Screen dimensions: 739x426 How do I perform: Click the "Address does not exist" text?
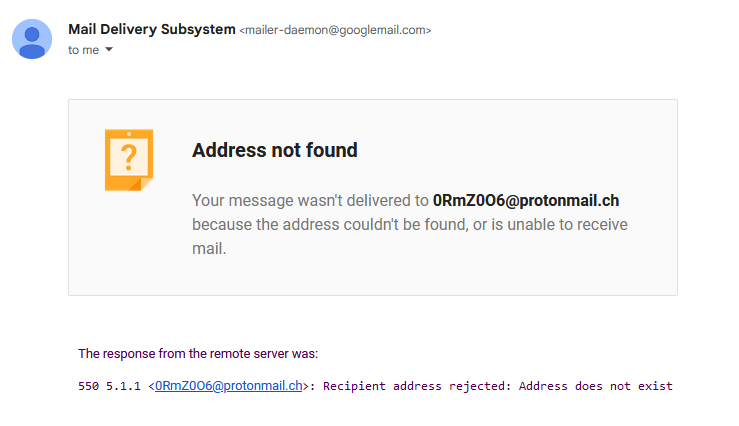[x=596, y=386]
